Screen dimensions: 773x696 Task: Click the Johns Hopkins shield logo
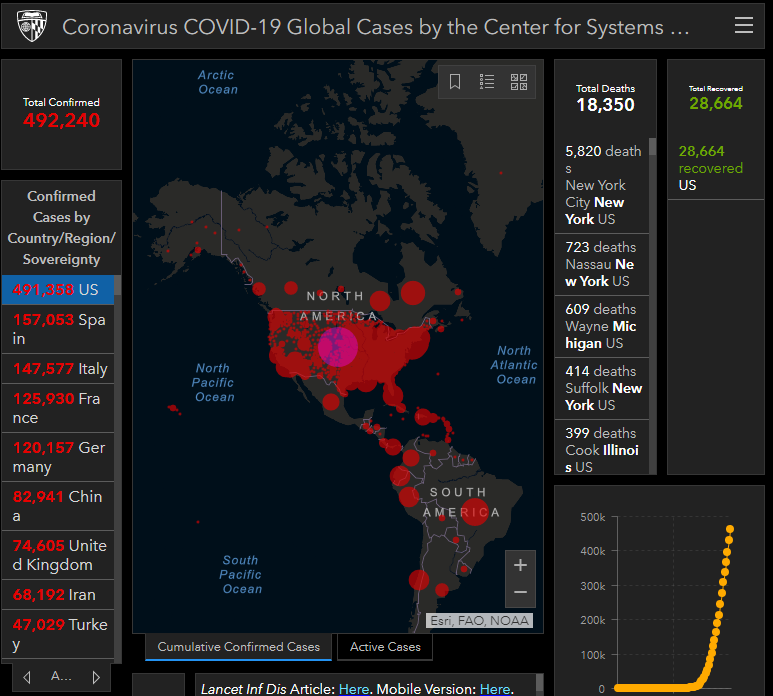click(x=32, y=26)
